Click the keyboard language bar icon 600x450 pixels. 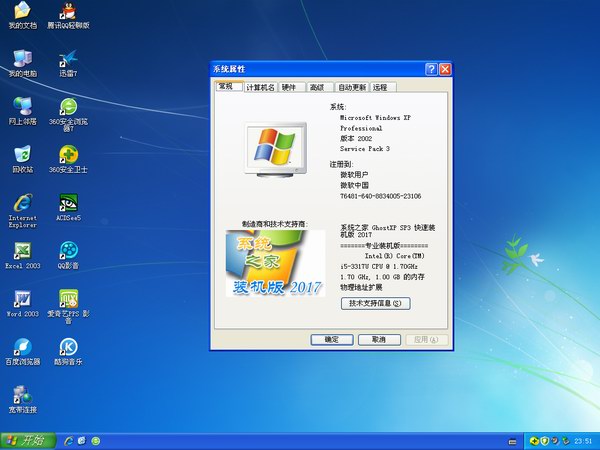(513, 442)
